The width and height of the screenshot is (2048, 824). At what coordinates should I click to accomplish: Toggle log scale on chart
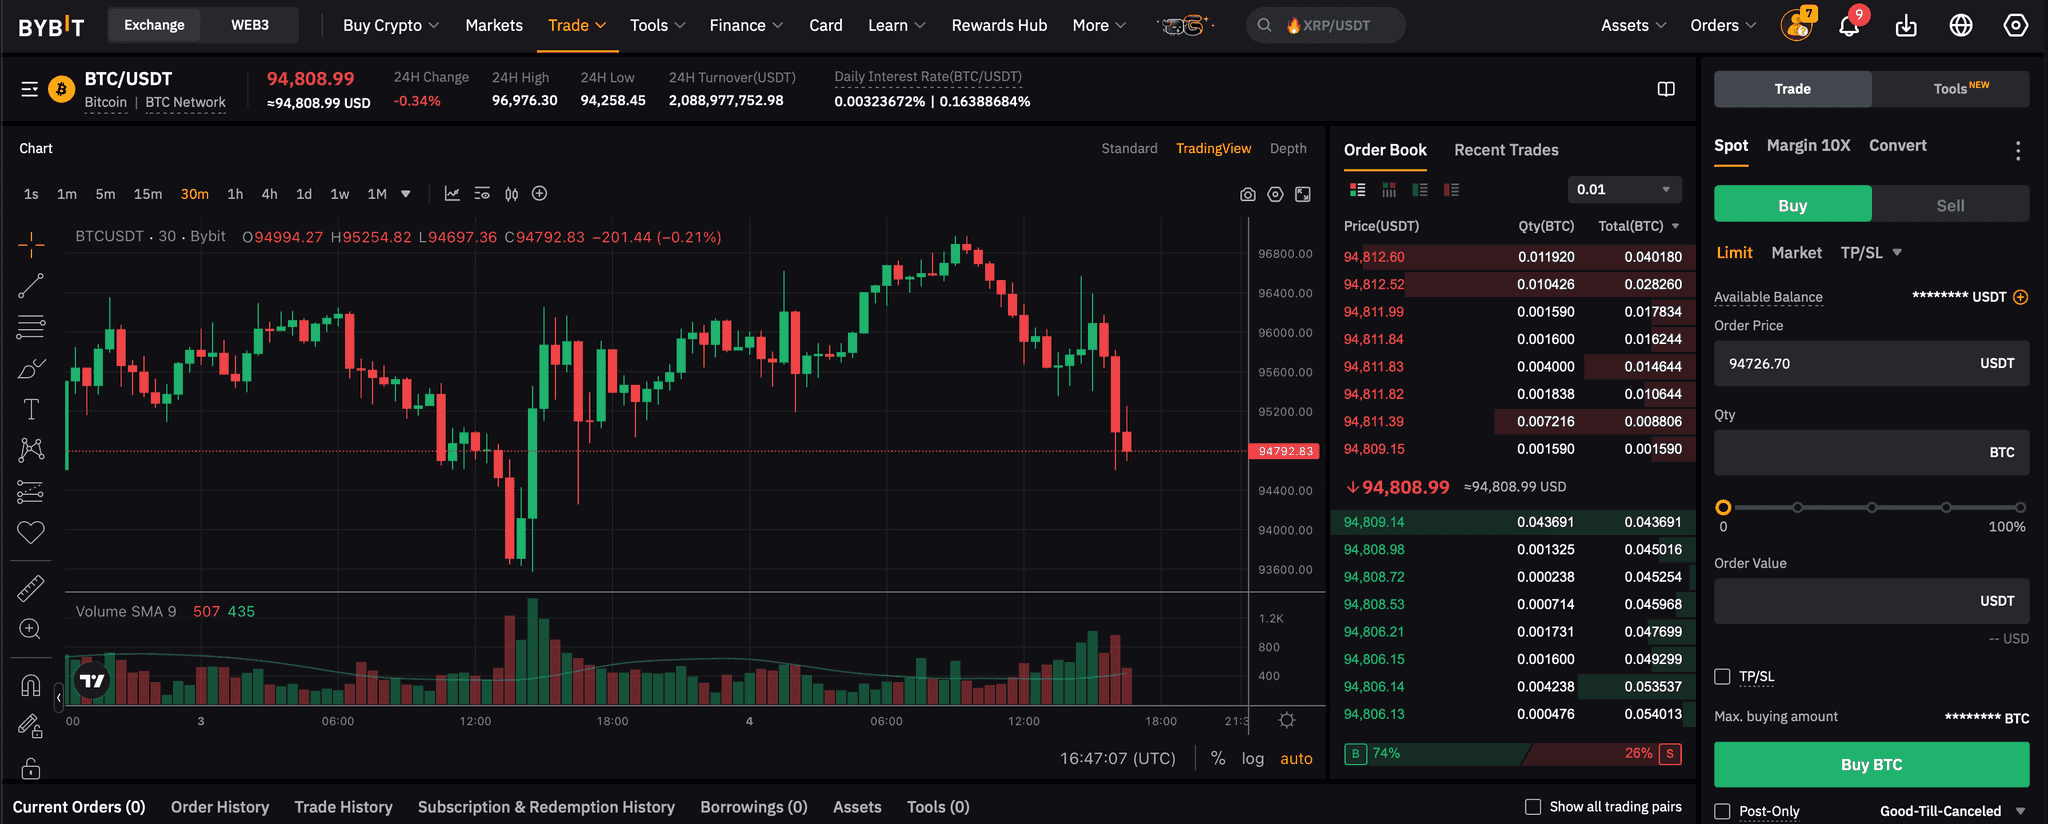(1253, 758)
